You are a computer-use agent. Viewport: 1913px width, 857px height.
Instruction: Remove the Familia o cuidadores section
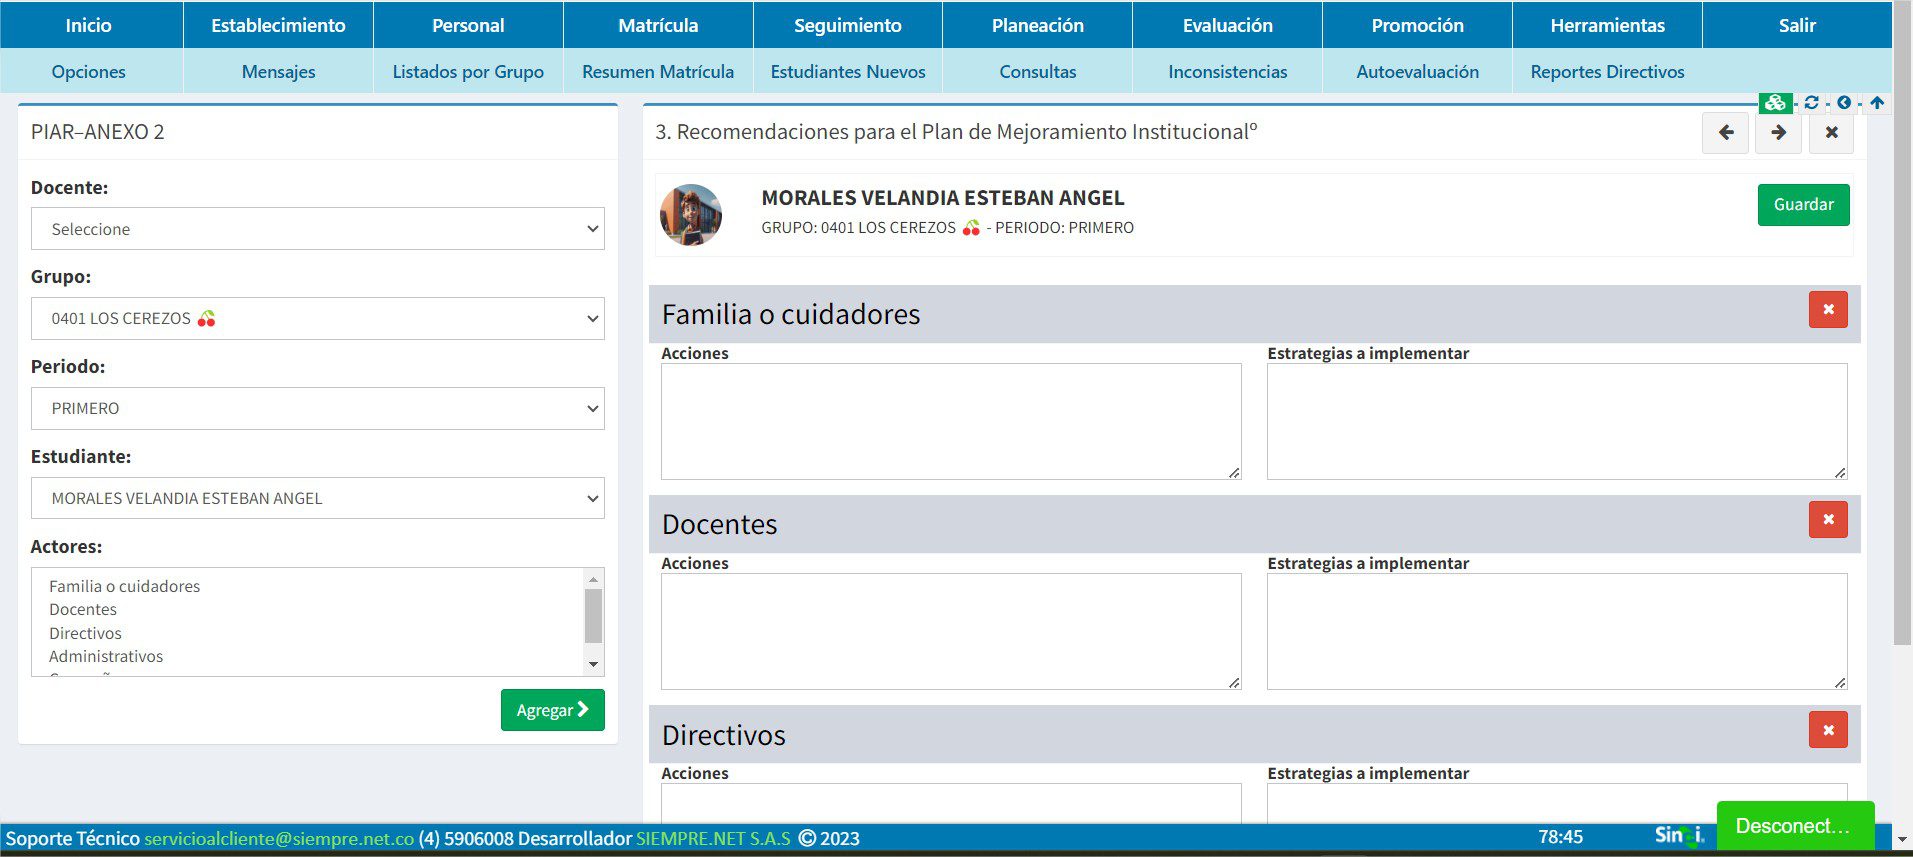point(1828,309)
